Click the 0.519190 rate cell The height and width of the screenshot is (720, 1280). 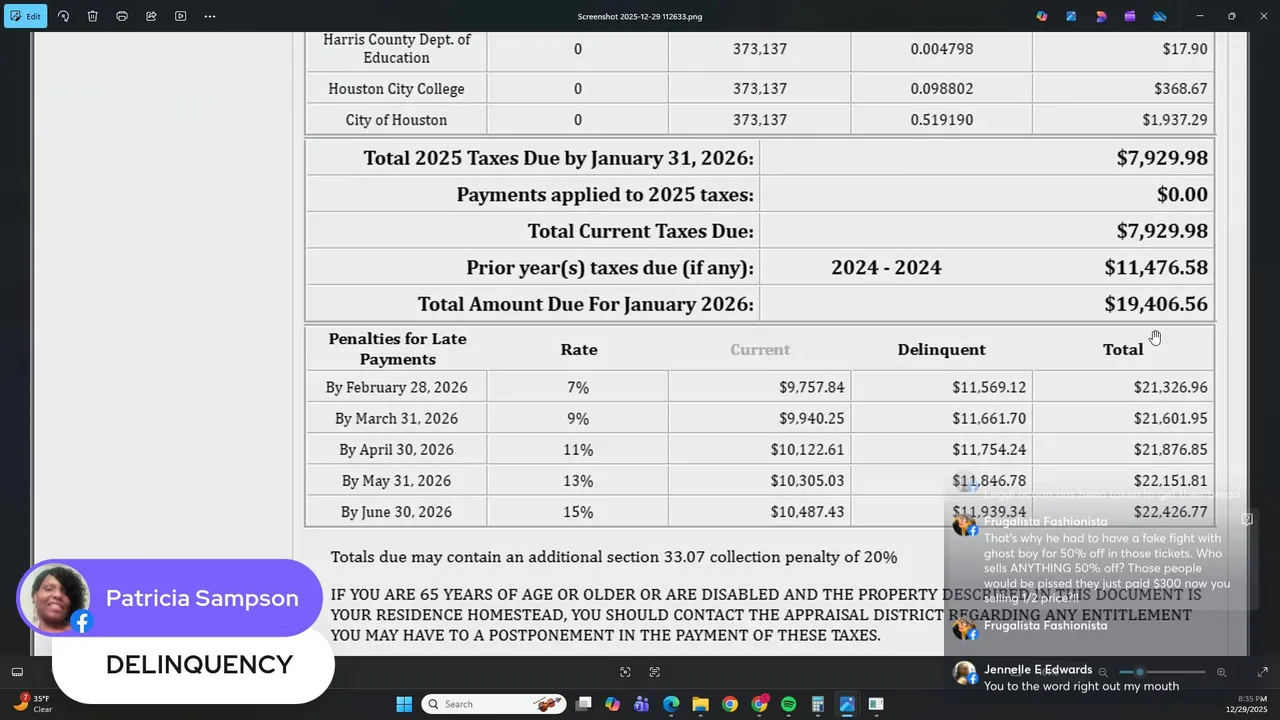[x=941, y=120]
